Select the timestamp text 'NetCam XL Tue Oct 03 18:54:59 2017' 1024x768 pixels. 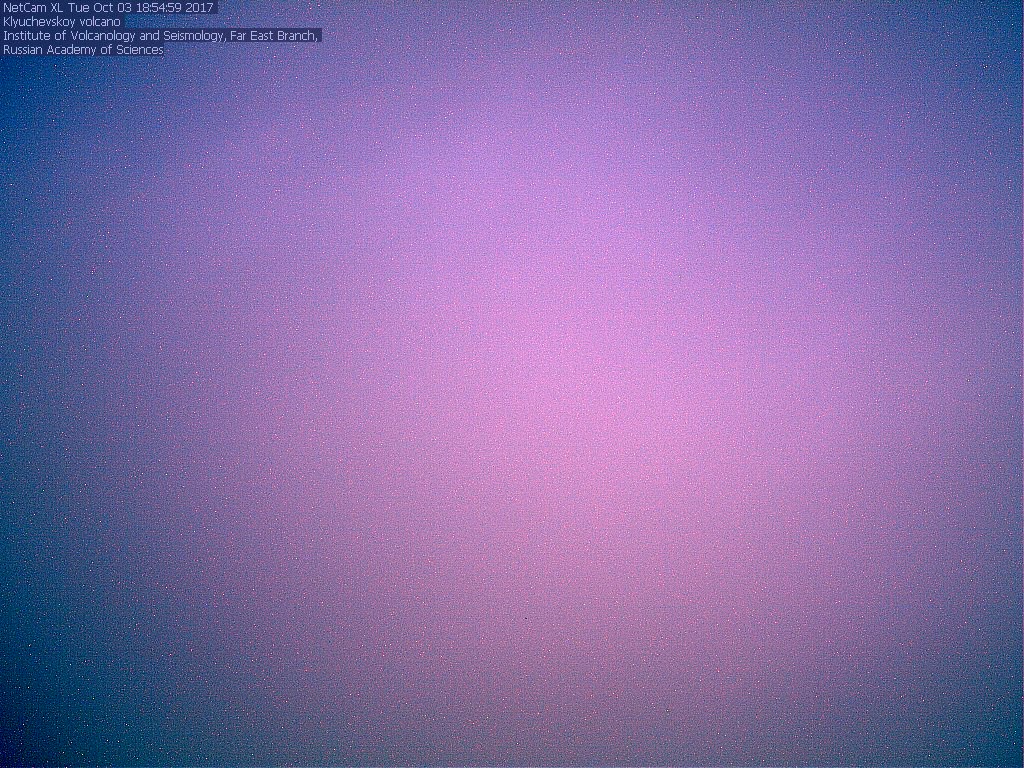pos(108,8)
